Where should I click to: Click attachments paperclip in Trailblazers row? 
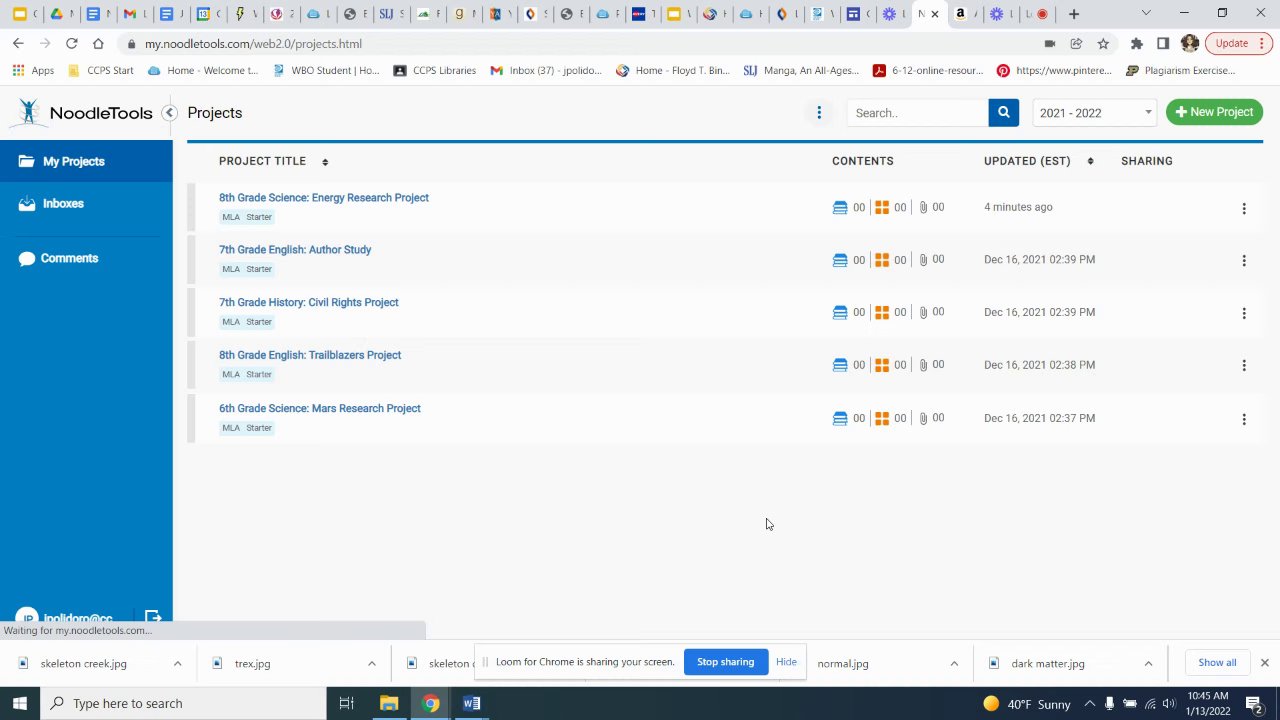tap(923, 365)
